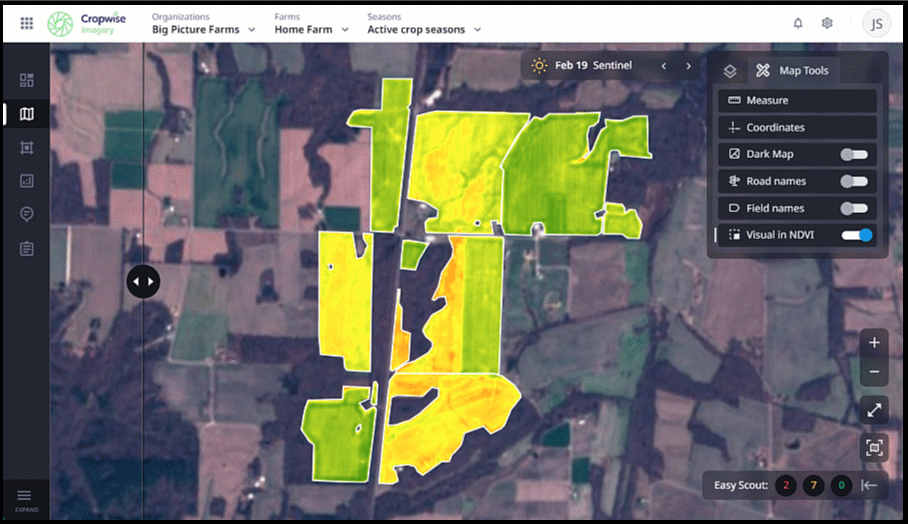Open the Home Farm farms dropdown
The height and width of the screenshot is (524, 908).
click(x=311, y=30)
